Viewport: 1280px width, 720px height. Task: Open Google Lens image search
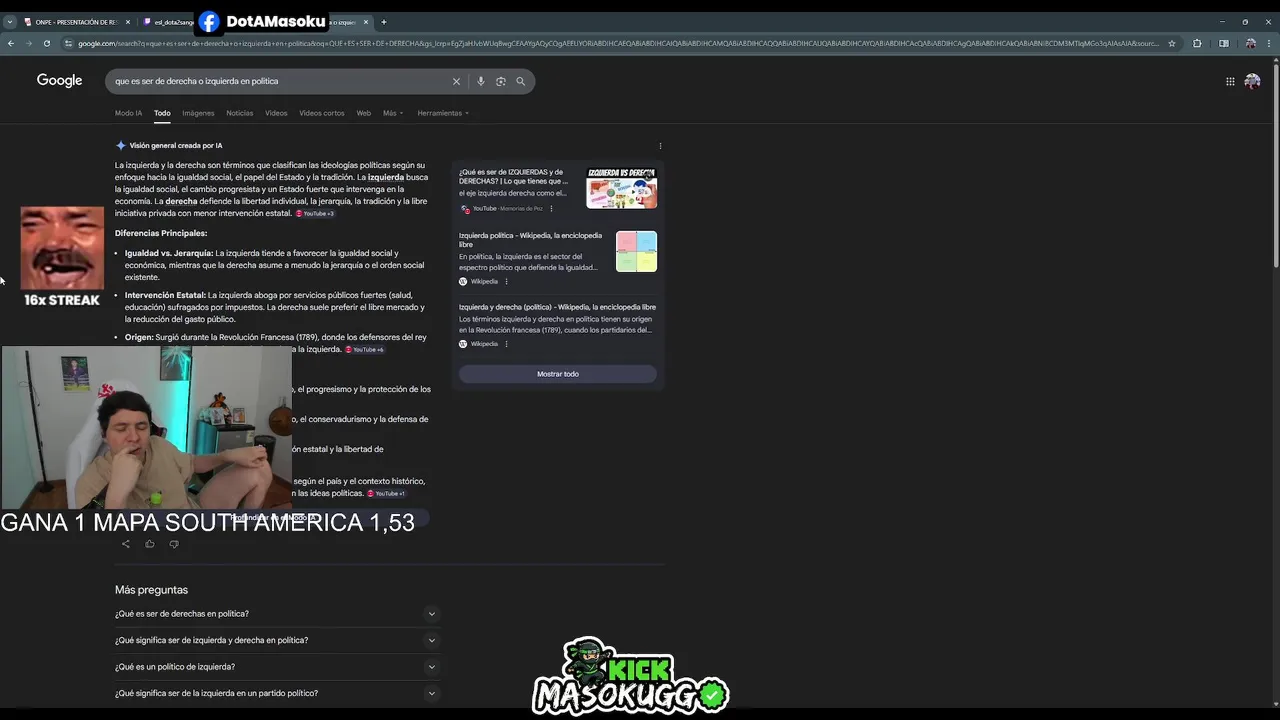coord(501,81)
